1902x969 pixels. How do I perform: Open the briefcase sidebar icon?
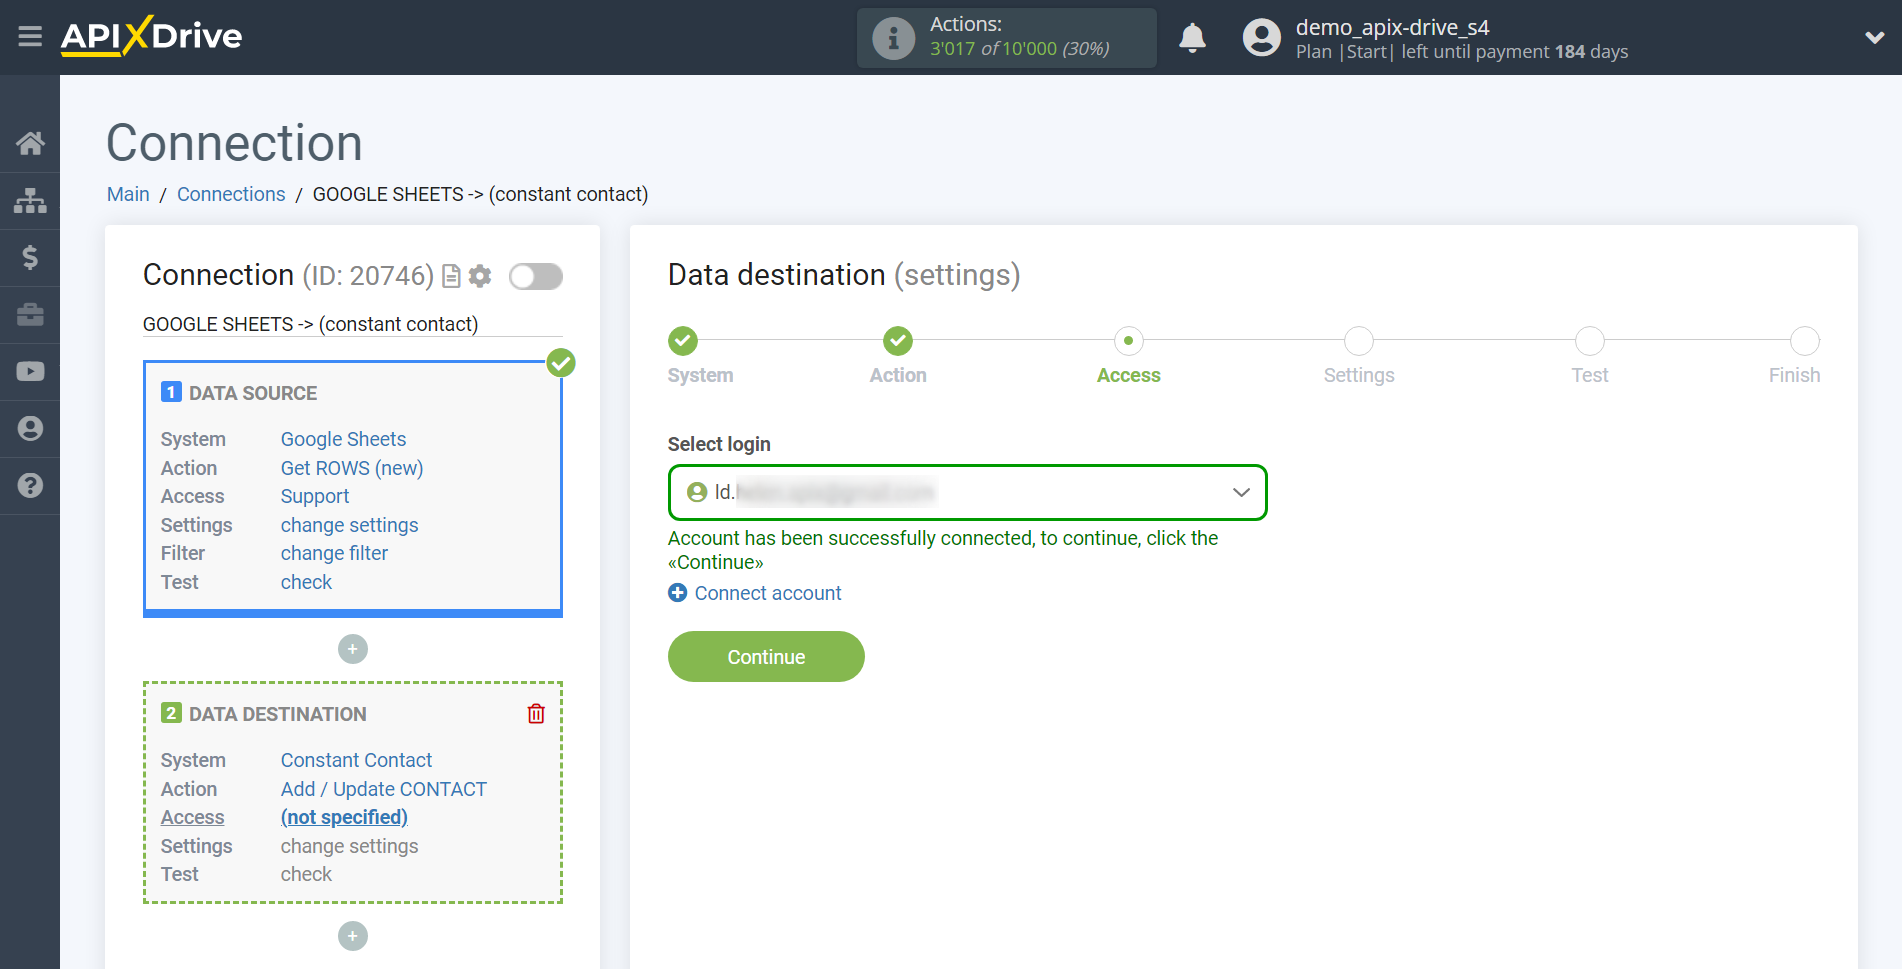pos(30,314)
